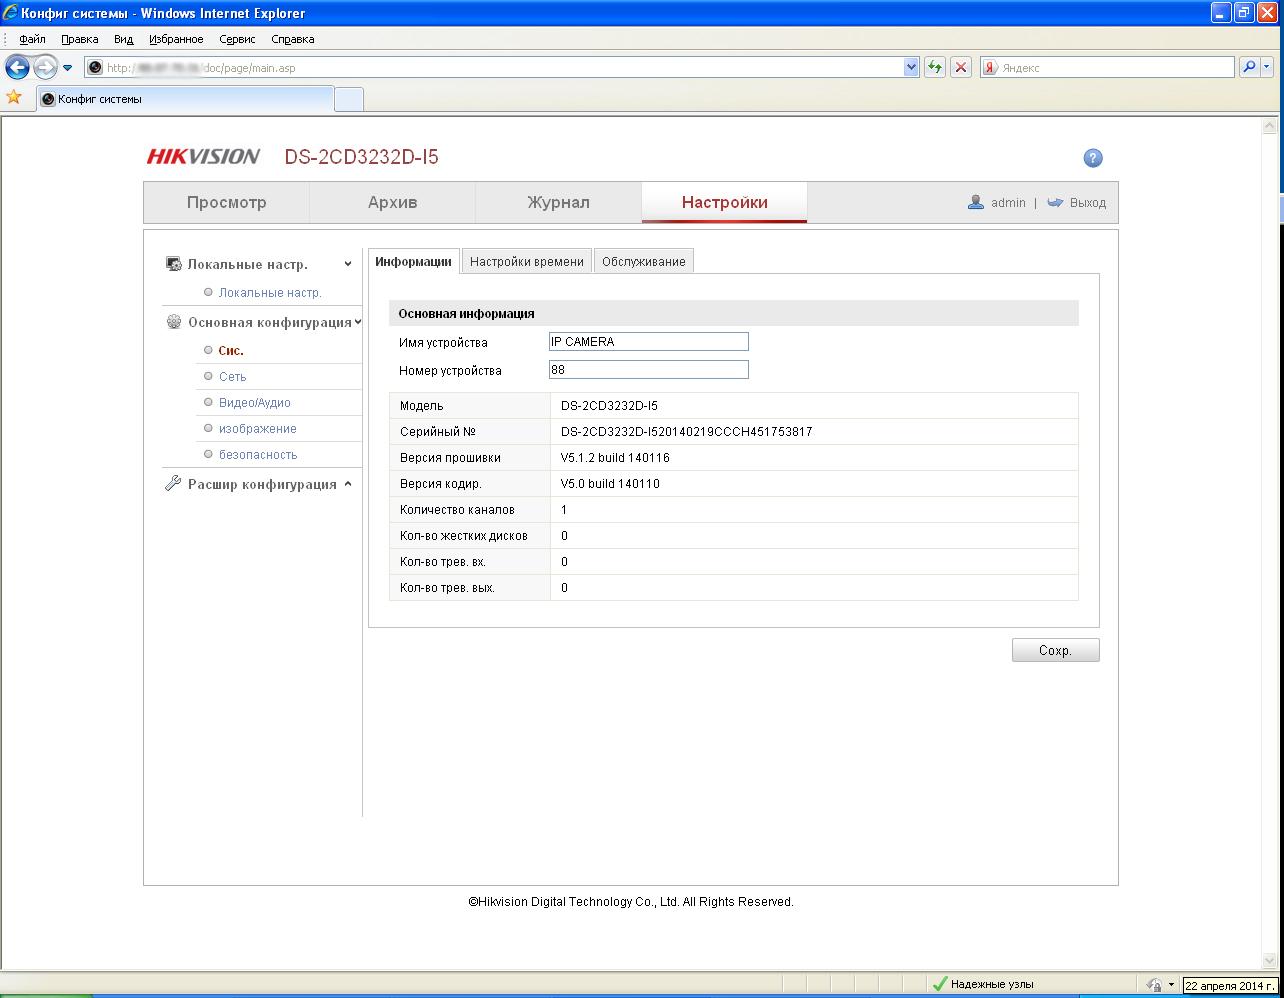
Task: Click the Расшир конфигурация wrench icon
Action: point(173,484)
